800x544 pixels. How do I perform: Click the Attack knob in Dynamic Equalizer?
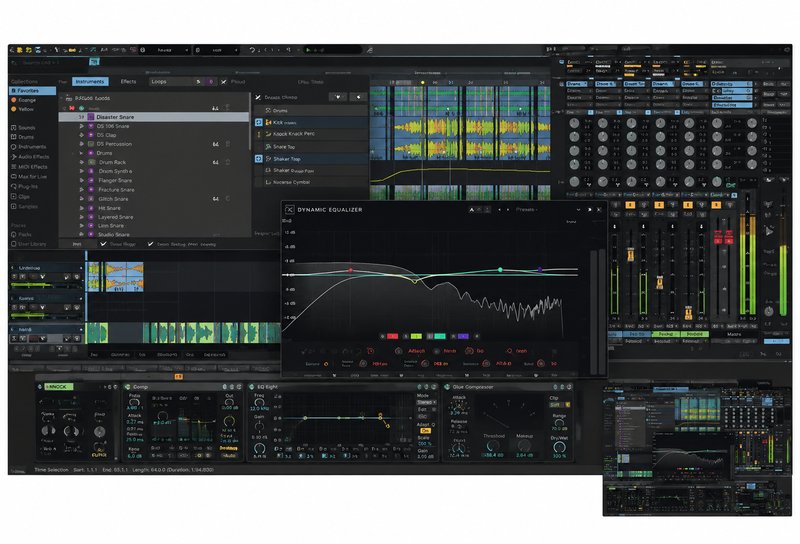[398, 351]
